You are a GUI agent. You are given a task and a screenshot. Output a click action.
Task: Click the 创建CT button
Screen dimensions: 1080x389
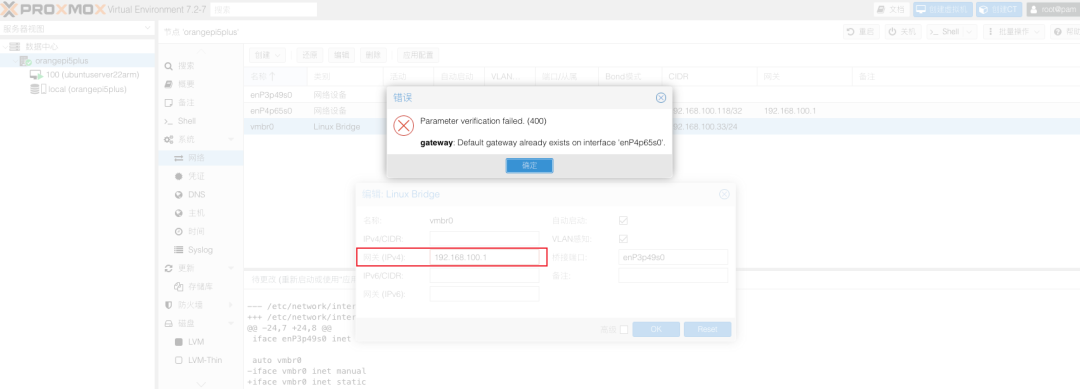999,10
